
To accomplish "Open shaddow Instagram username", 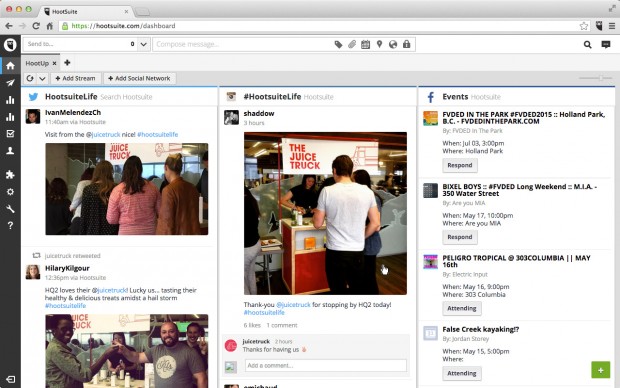I will (x=259, y=114).
